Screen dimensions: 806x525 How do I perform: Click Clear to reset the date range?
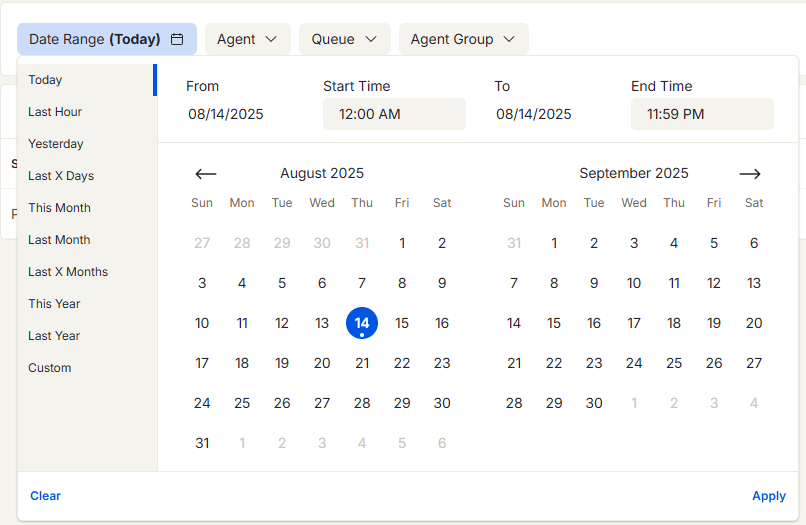click(45, 496)
